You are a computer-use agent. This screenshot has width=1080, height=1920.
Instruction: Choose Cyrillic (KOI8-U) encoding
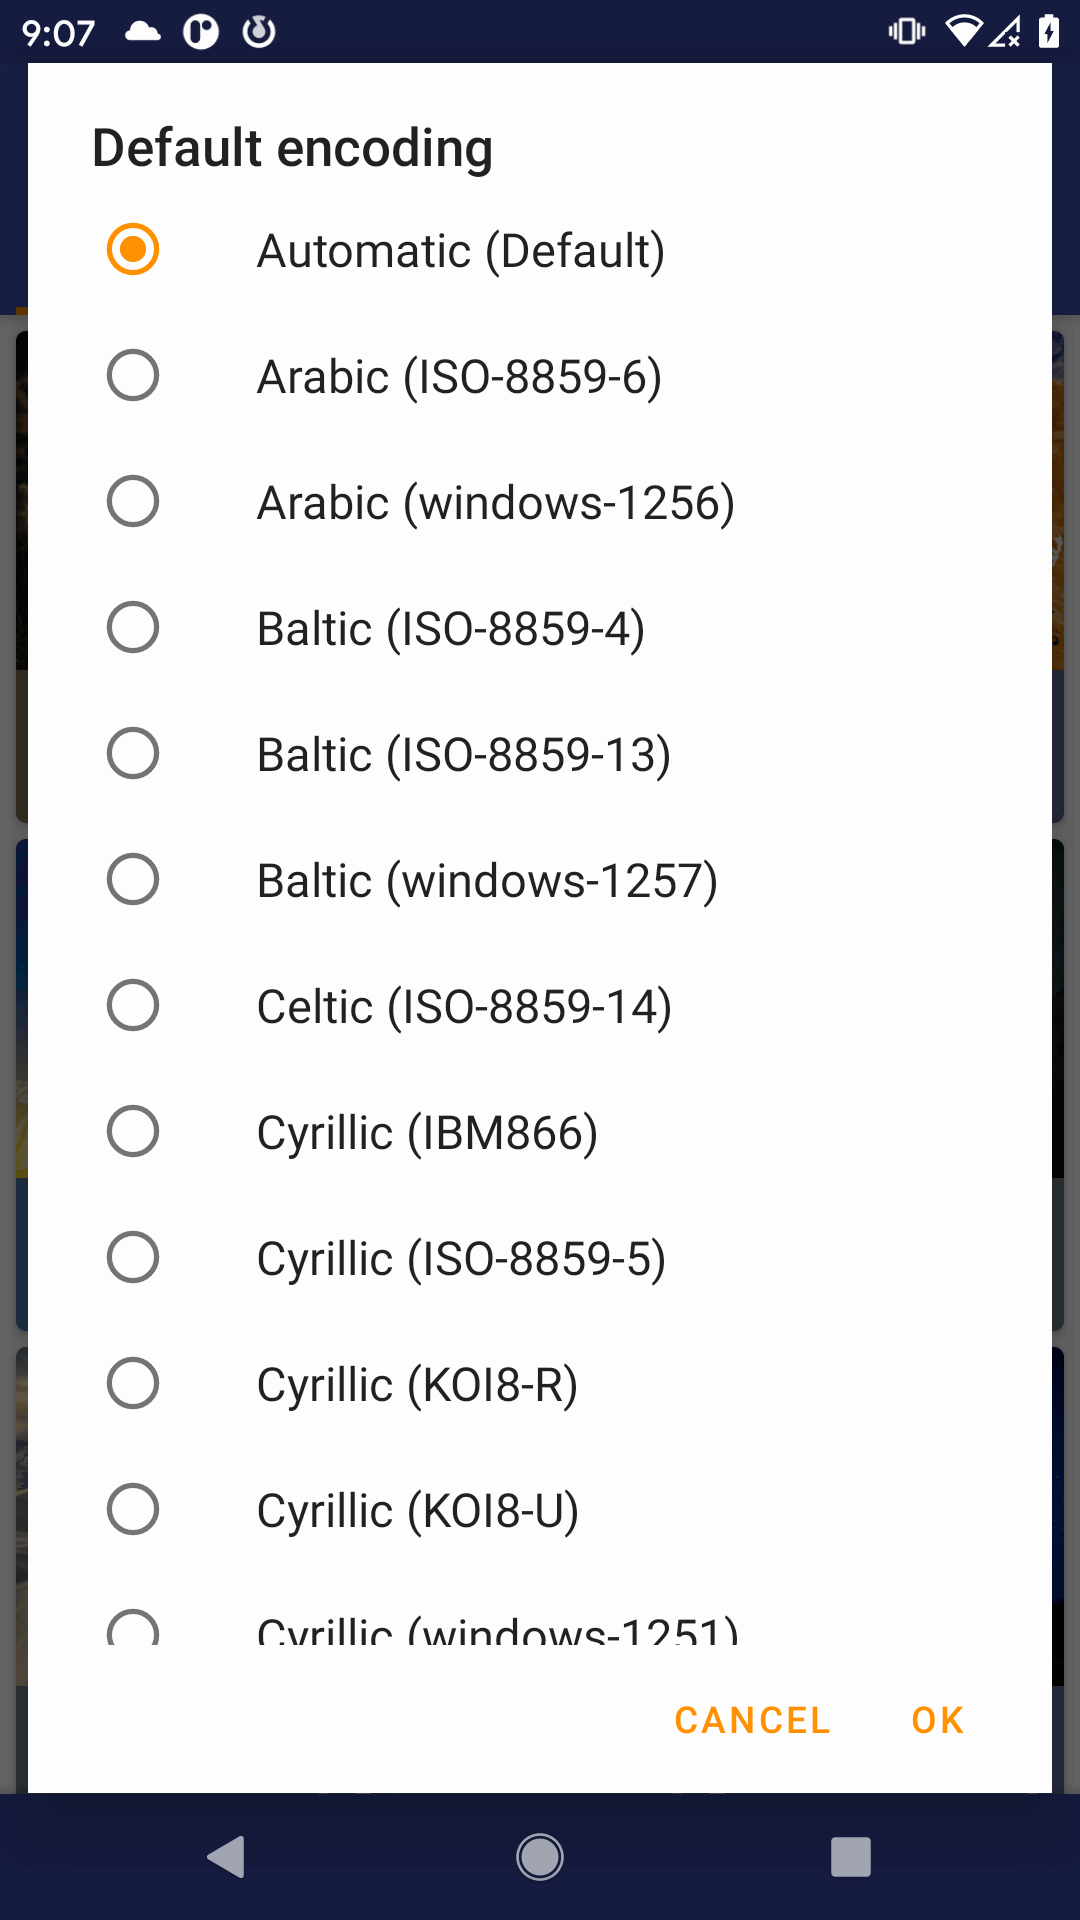(133, 1509)
